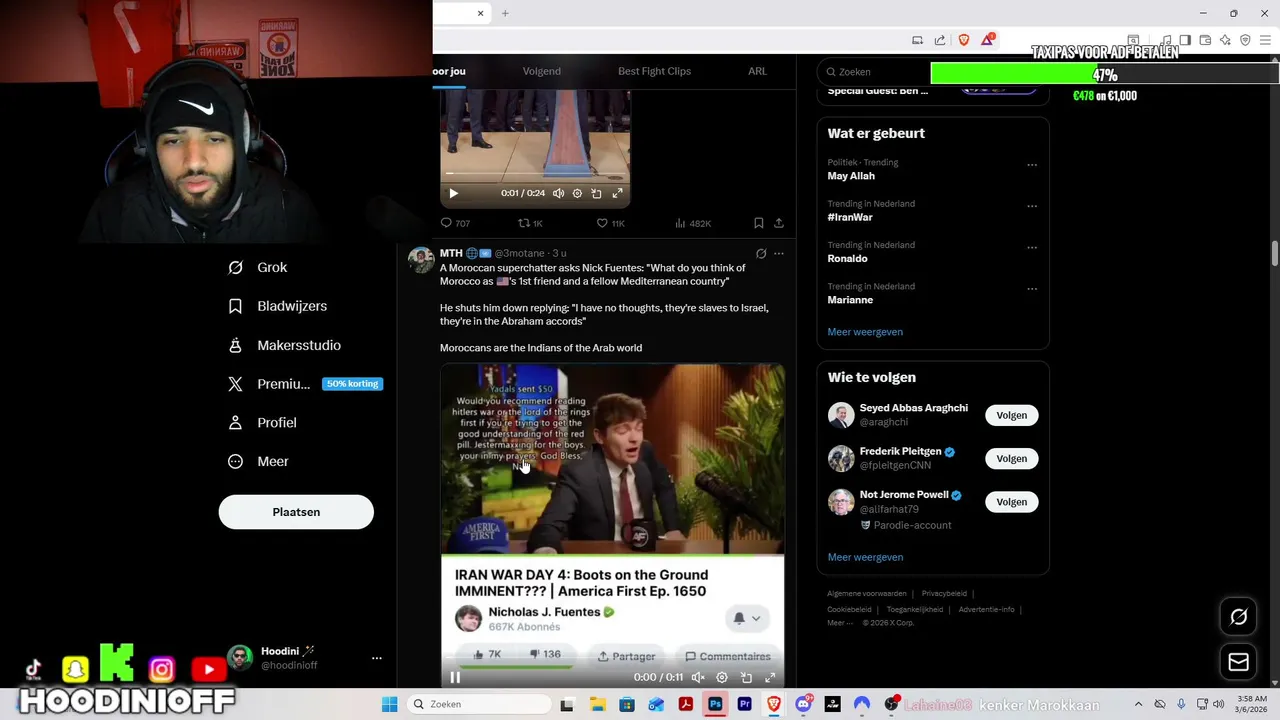Switch to the Volgend tab

coord(541,71)
